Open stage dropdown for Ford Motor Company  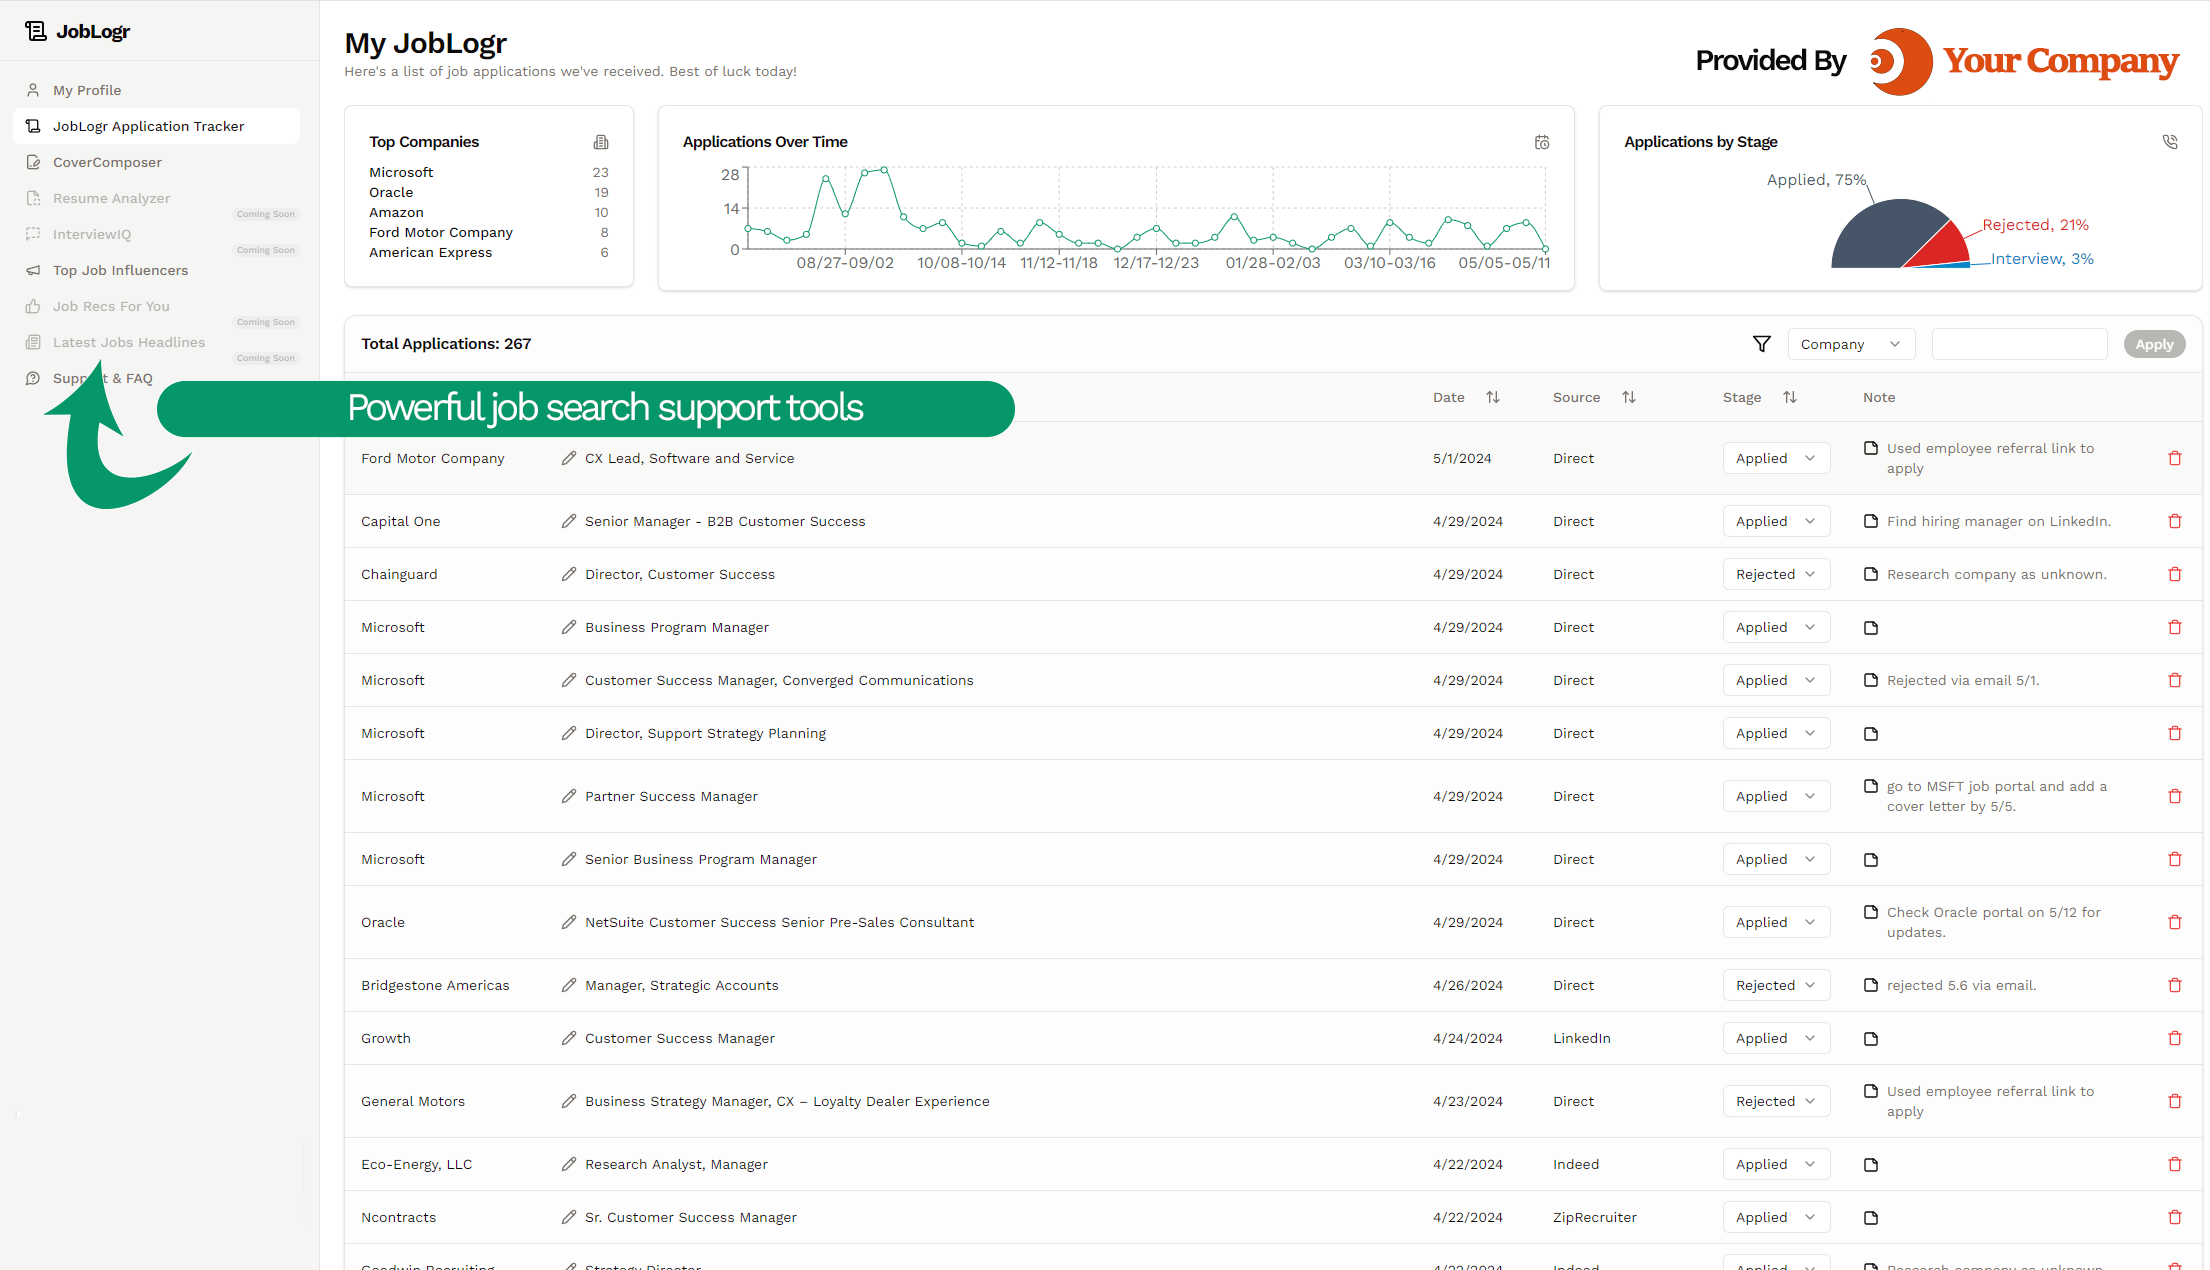click(1776, 458)
